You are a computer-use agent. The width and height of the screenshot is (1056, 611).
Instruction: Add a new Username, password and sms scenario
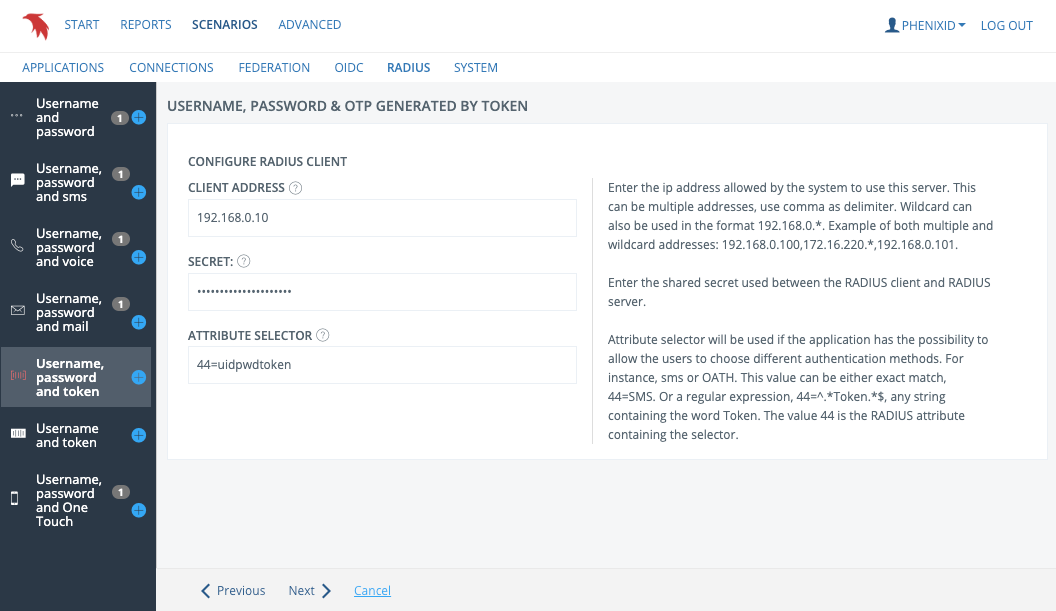point(139,193)
